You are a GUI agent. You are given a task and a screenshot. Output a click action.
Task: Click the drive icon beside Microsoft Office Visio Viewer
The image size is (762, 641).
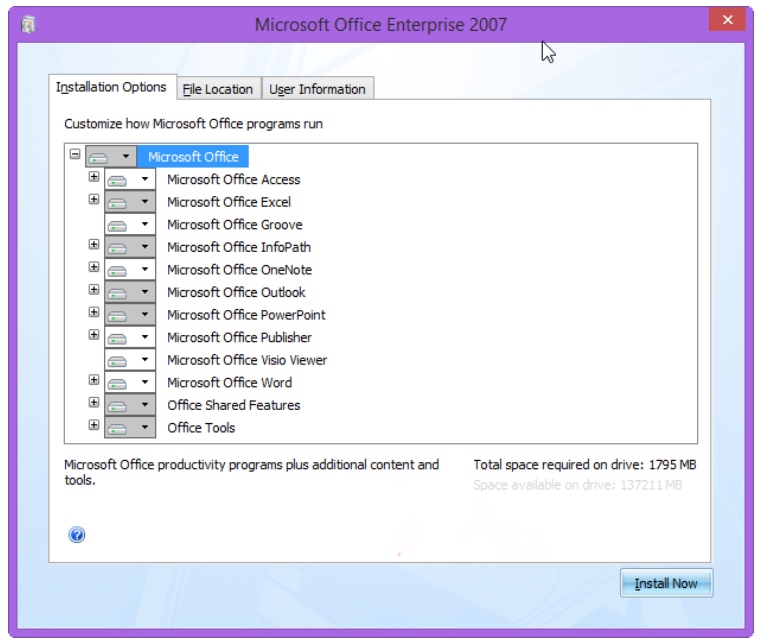(x=118, y=360)
